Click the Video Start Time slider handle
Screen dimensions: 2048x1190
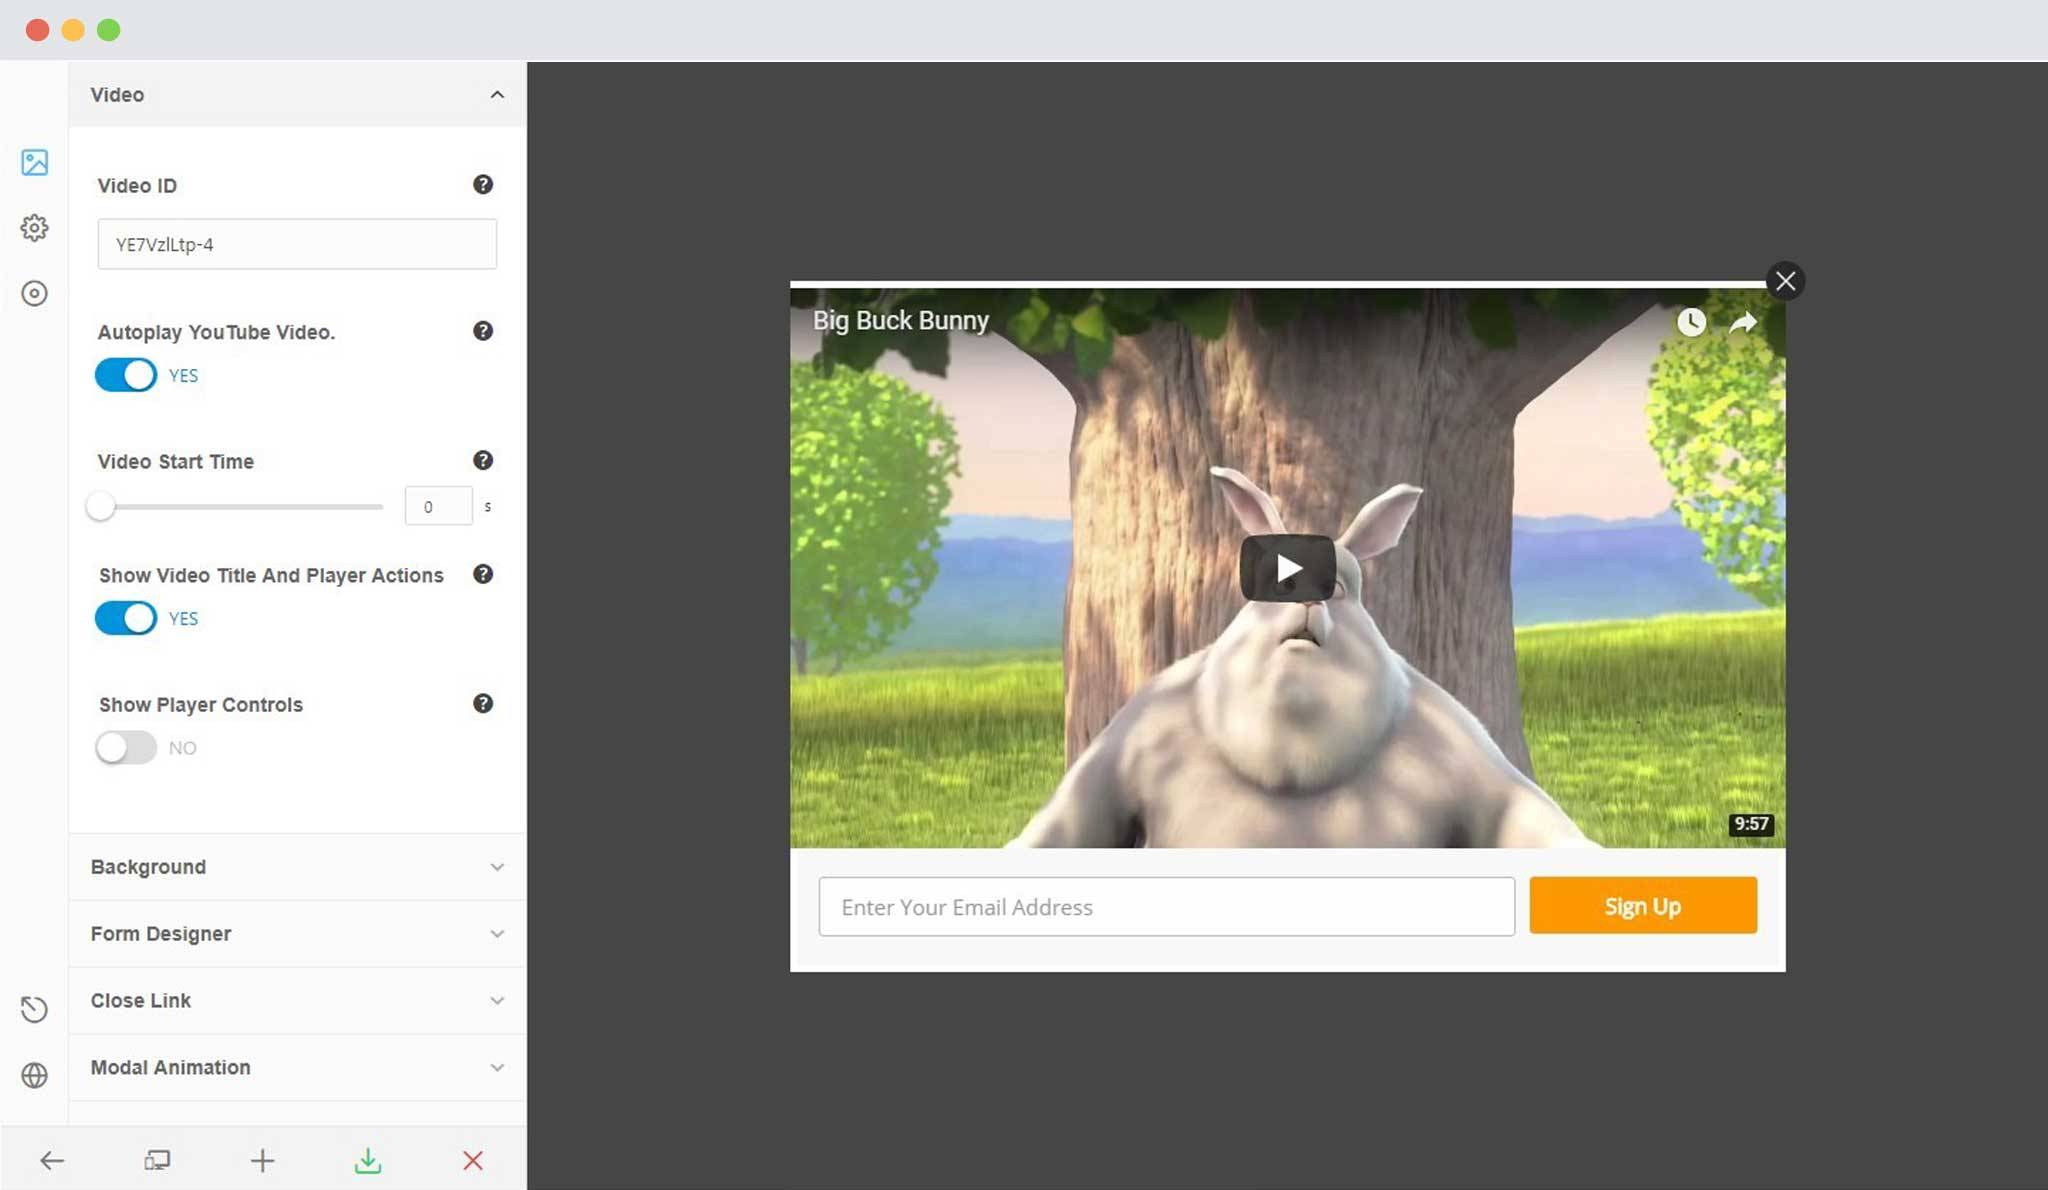click(100, 506)
